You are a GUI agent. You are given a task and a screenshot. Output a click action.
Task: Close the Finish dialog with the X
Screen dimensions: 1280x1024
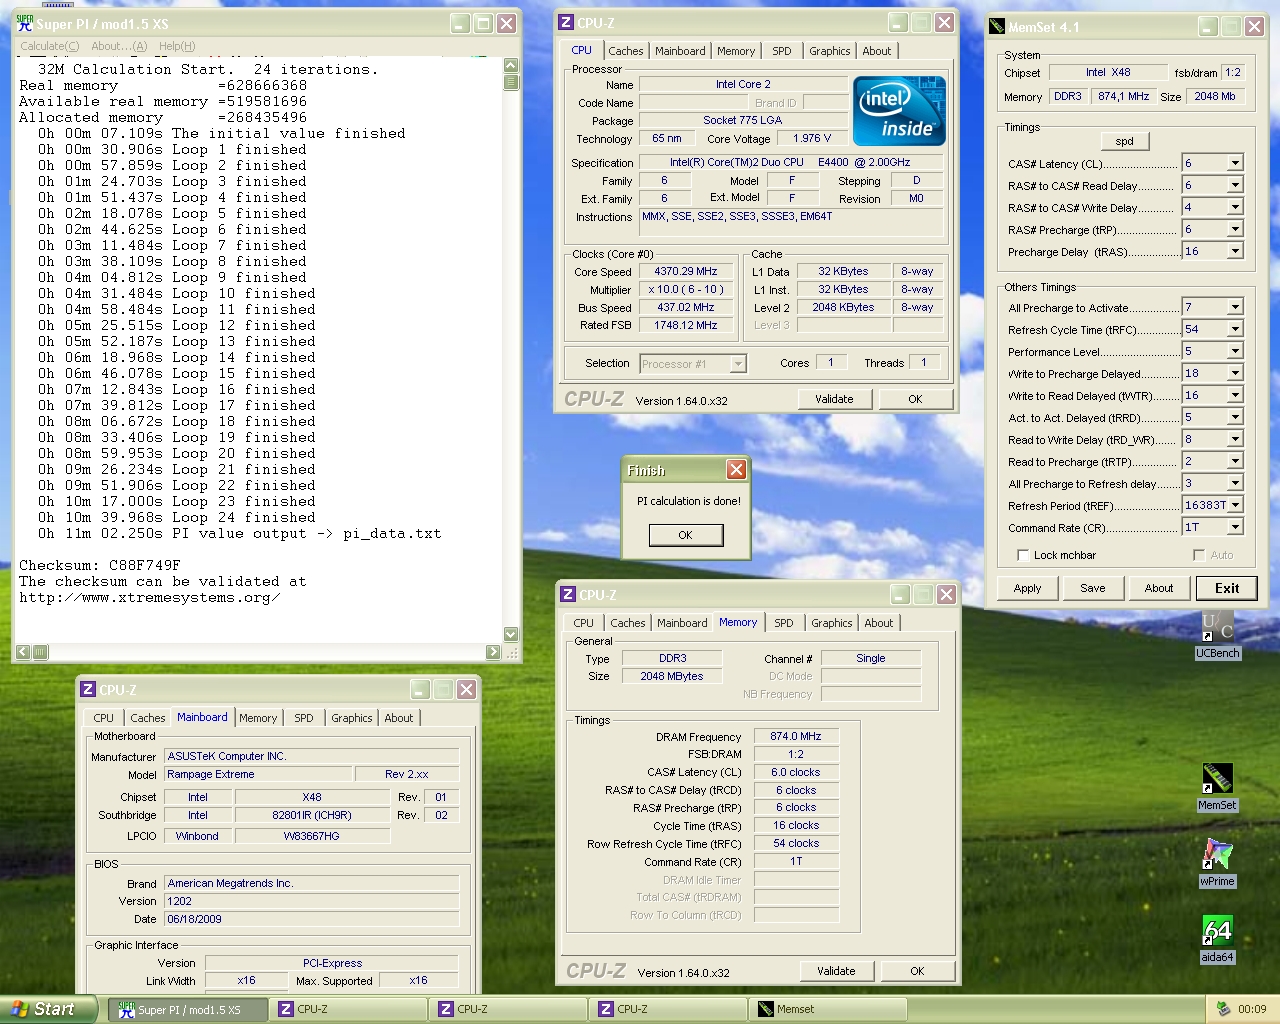[736, 470]
